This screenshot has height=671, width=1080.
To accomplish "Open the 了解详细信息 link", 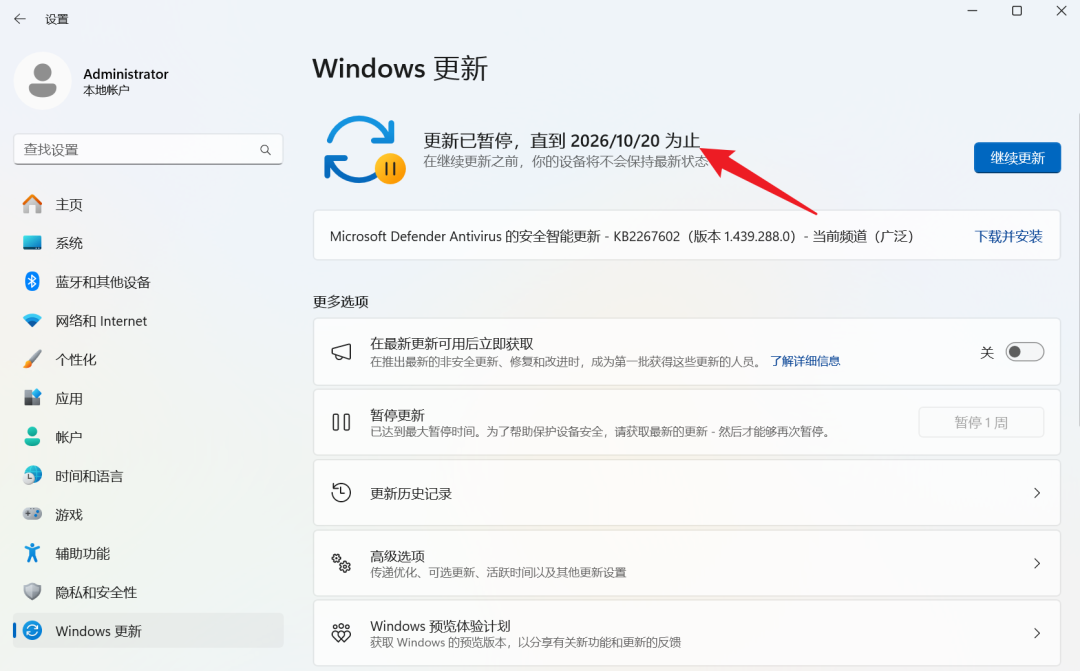I will pos(805,361).
